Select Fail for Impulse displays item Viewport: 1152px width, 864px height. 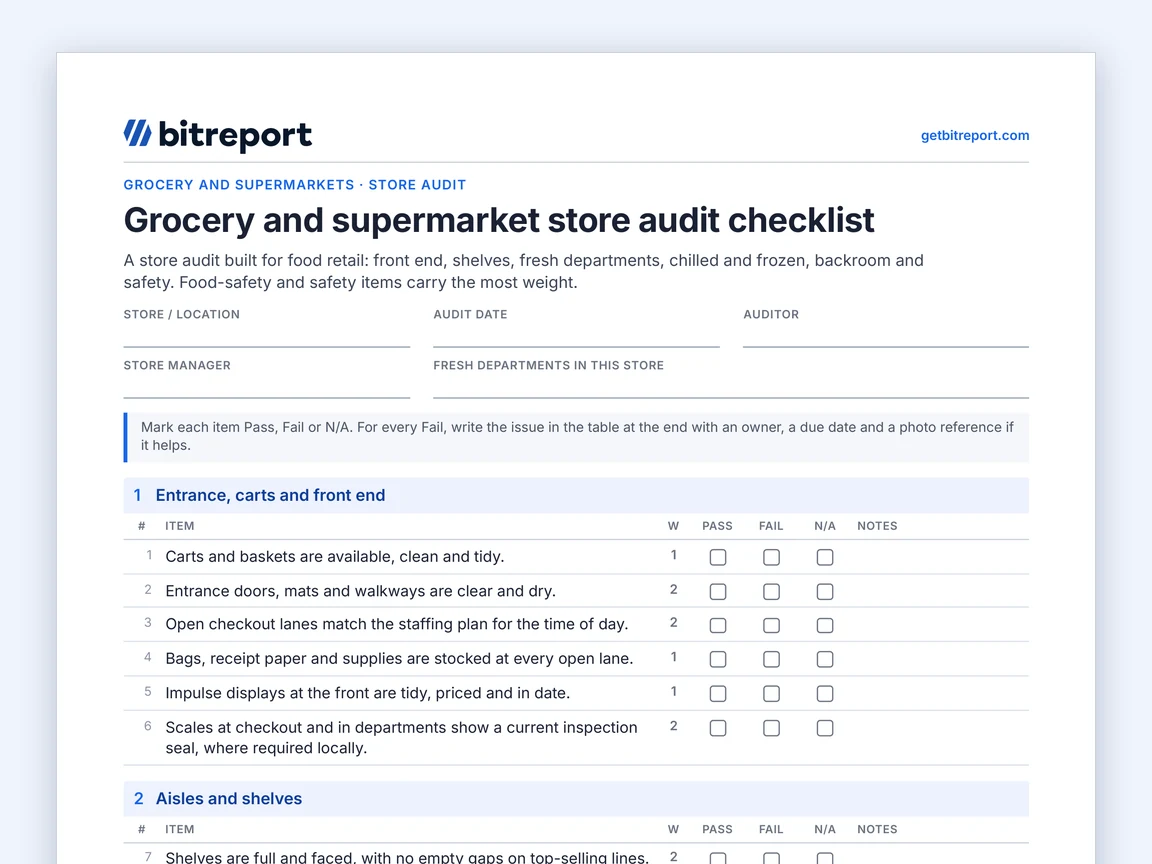771,694
